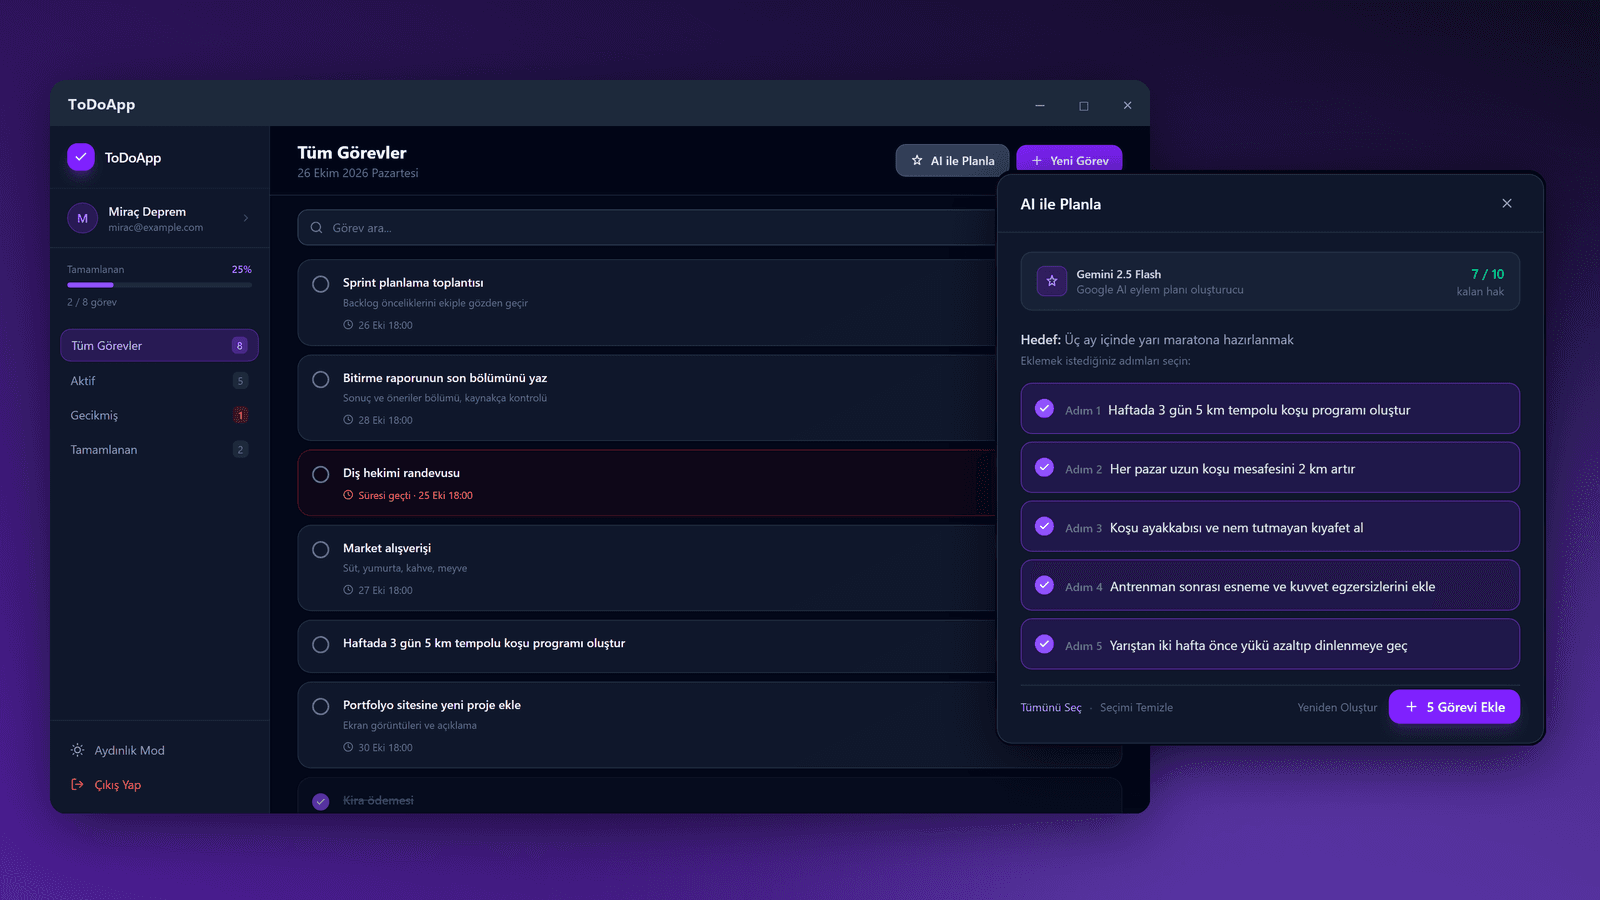Show the Tamamlanan task filter

click(x=160, y=449)
